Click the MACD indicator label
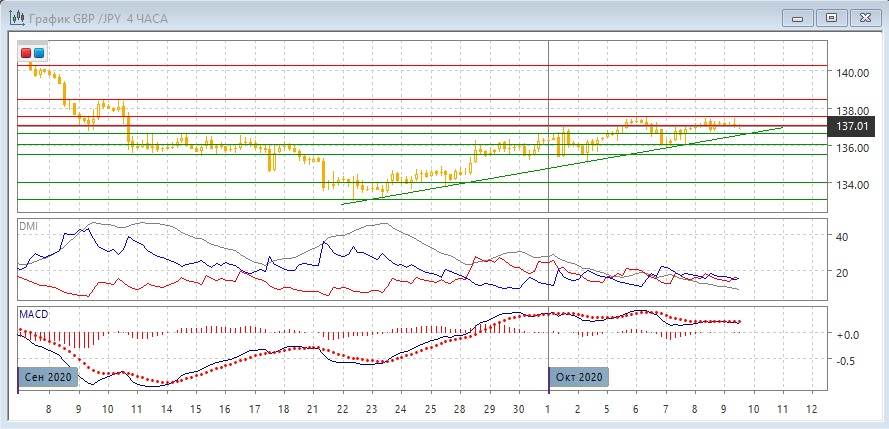Viewport: 889px width, 429px height. tap(33, 314)
